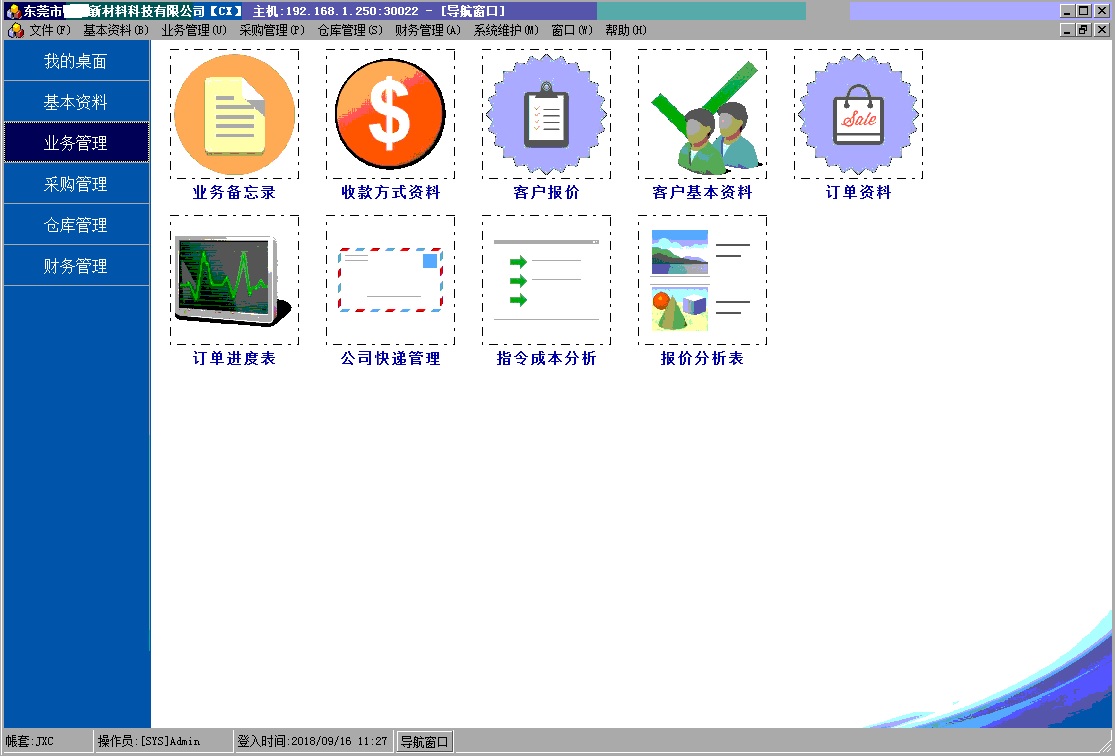Screen dimensions: 1115x756
Task: Click the 导航窗口 button in status bar
Action: click(425, 742)
